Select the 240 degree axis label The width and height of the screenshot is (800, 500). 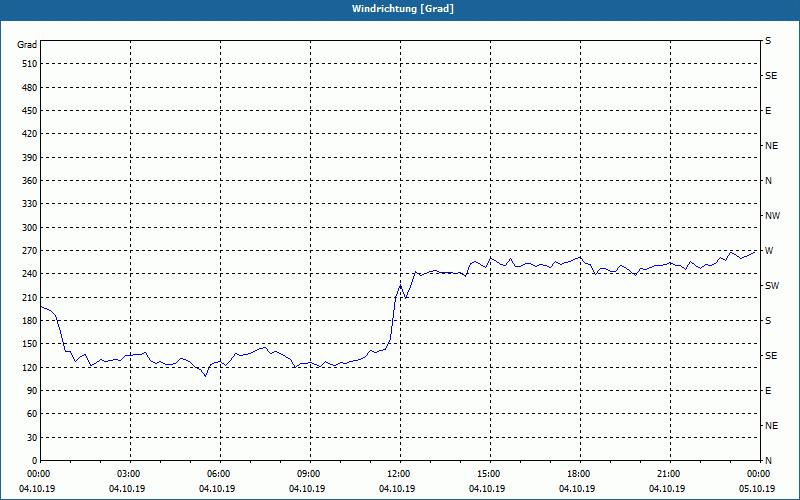[30, 274]
